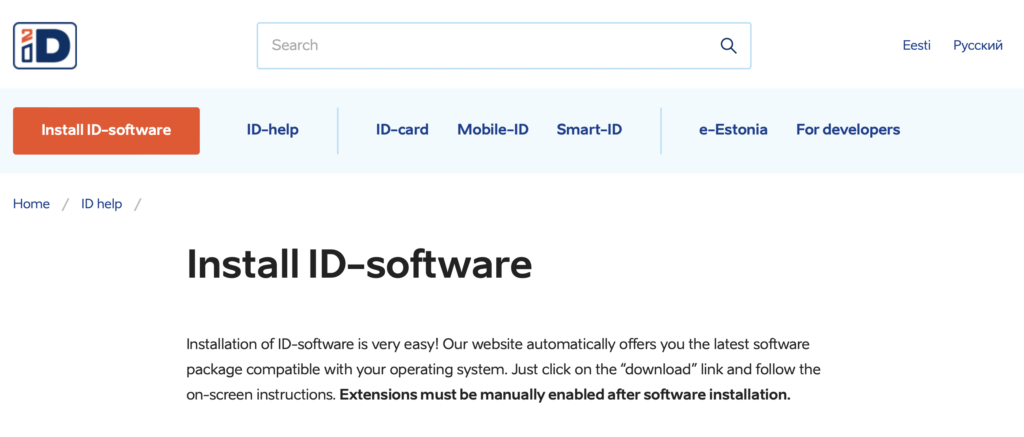Open the For developers menu item
The width and height of the screenshot is (1024, 437).
(x=848, y=130)
